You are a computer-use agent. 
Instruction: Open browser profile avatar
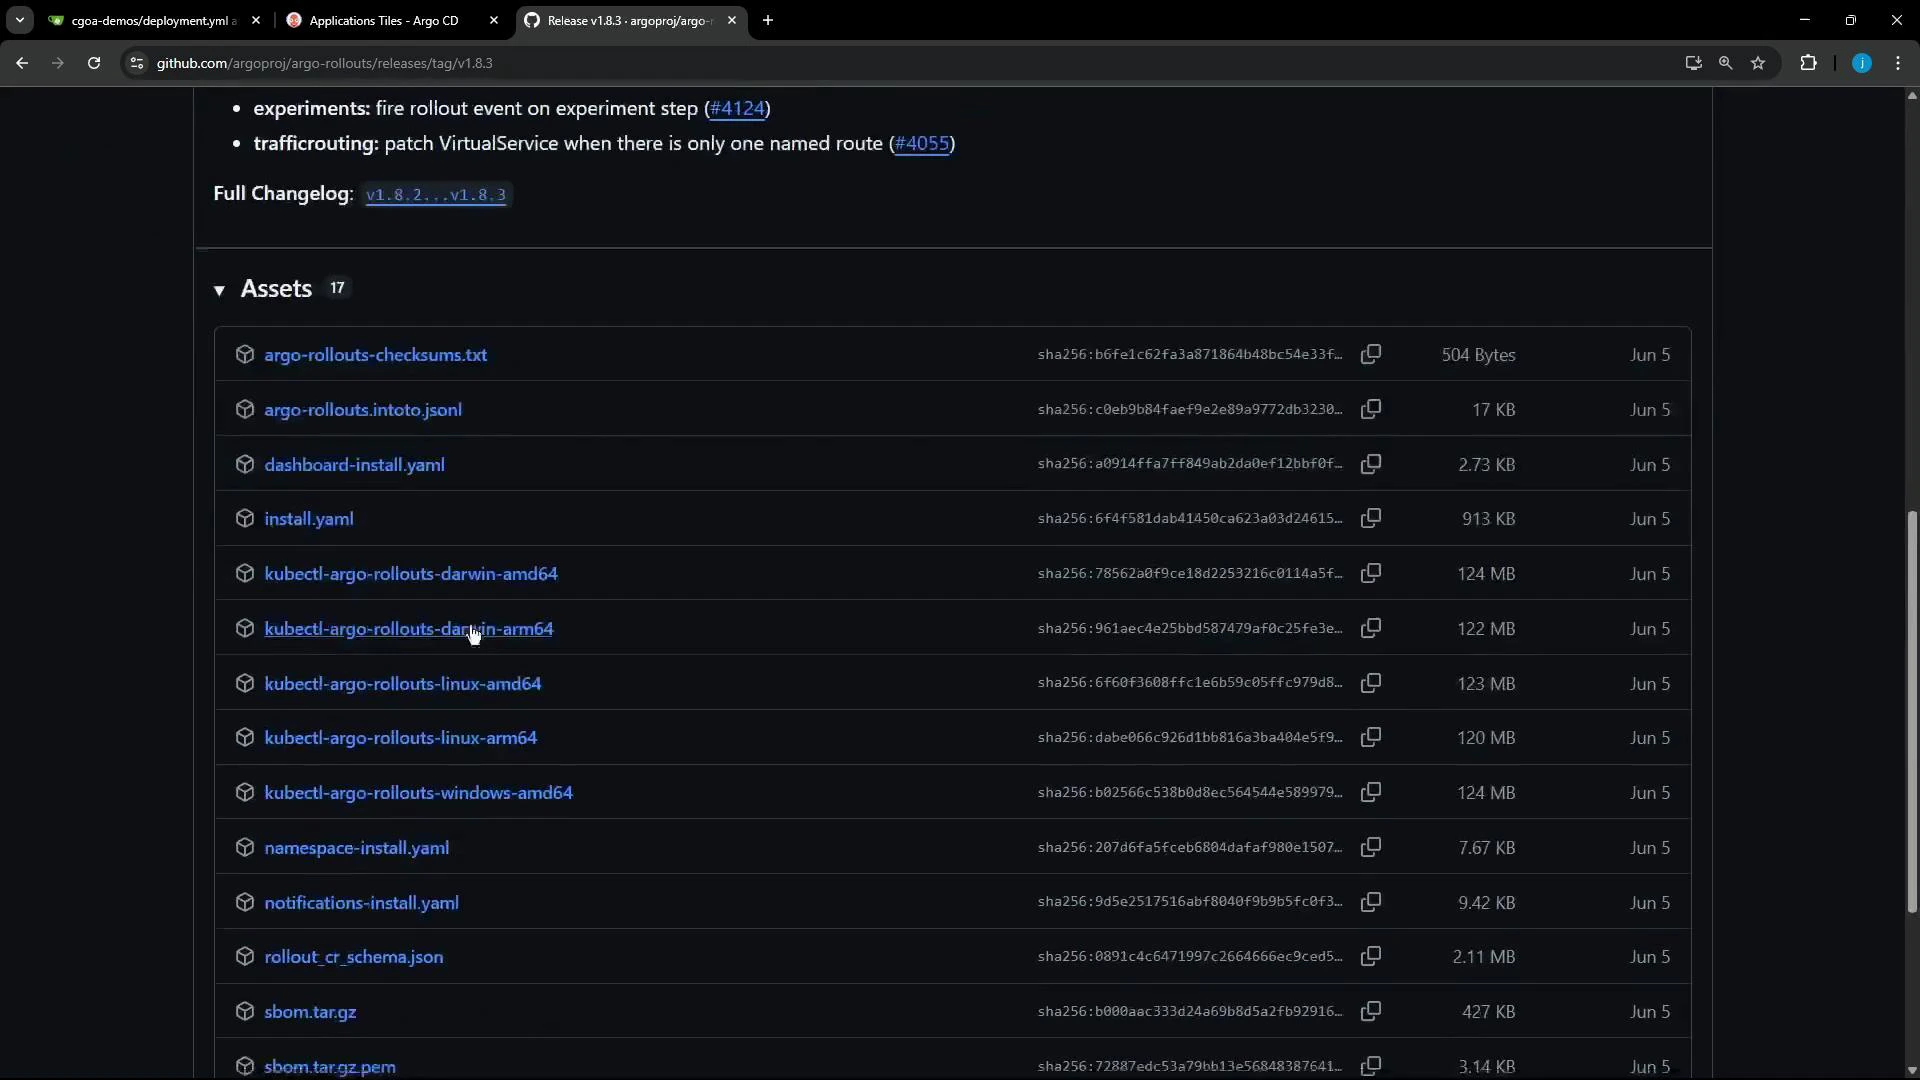(1861, 63)
